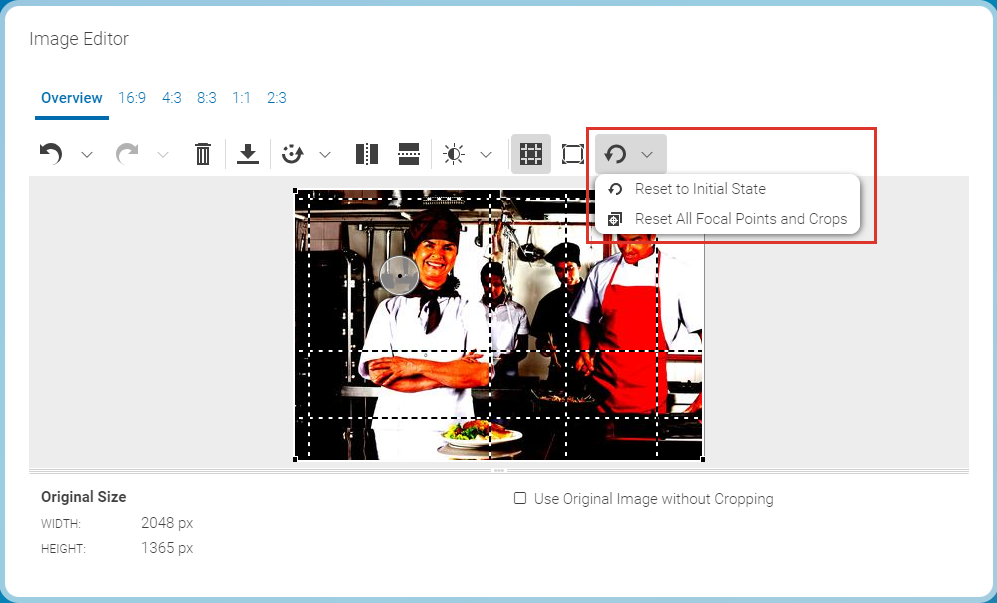Click the trash delete icon

coord(203,154)
